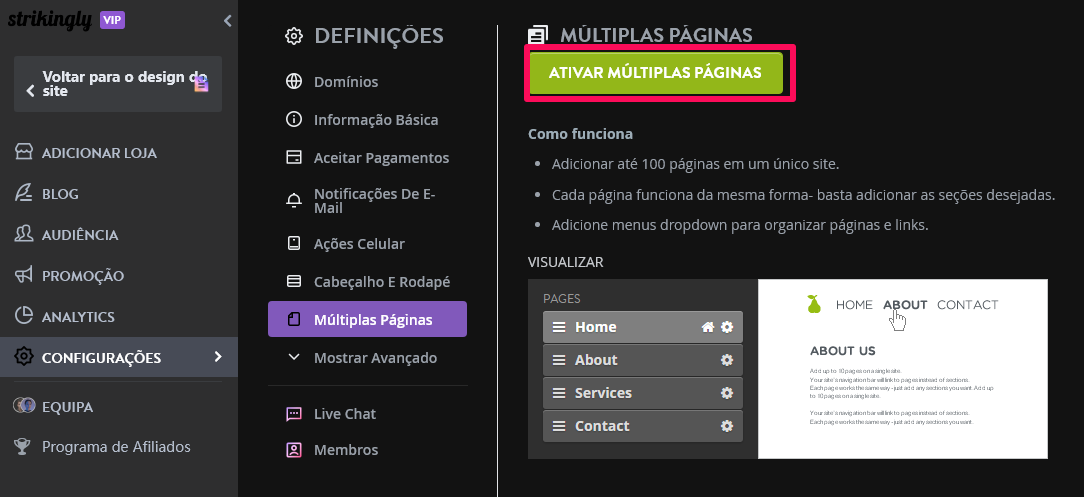Click the avatar icon beside Equipa
Viewport: 1084px width, 497px height.
(24, 406)
